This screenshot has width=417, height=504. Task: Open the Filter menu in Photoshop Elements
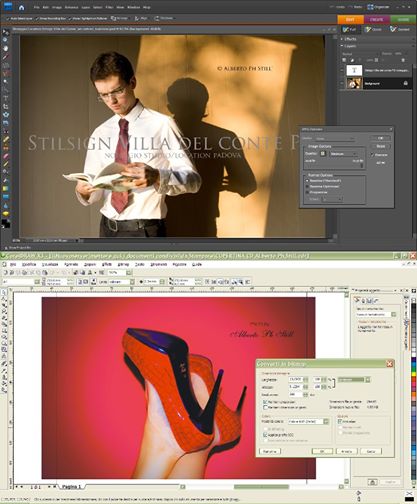(109, 7)
